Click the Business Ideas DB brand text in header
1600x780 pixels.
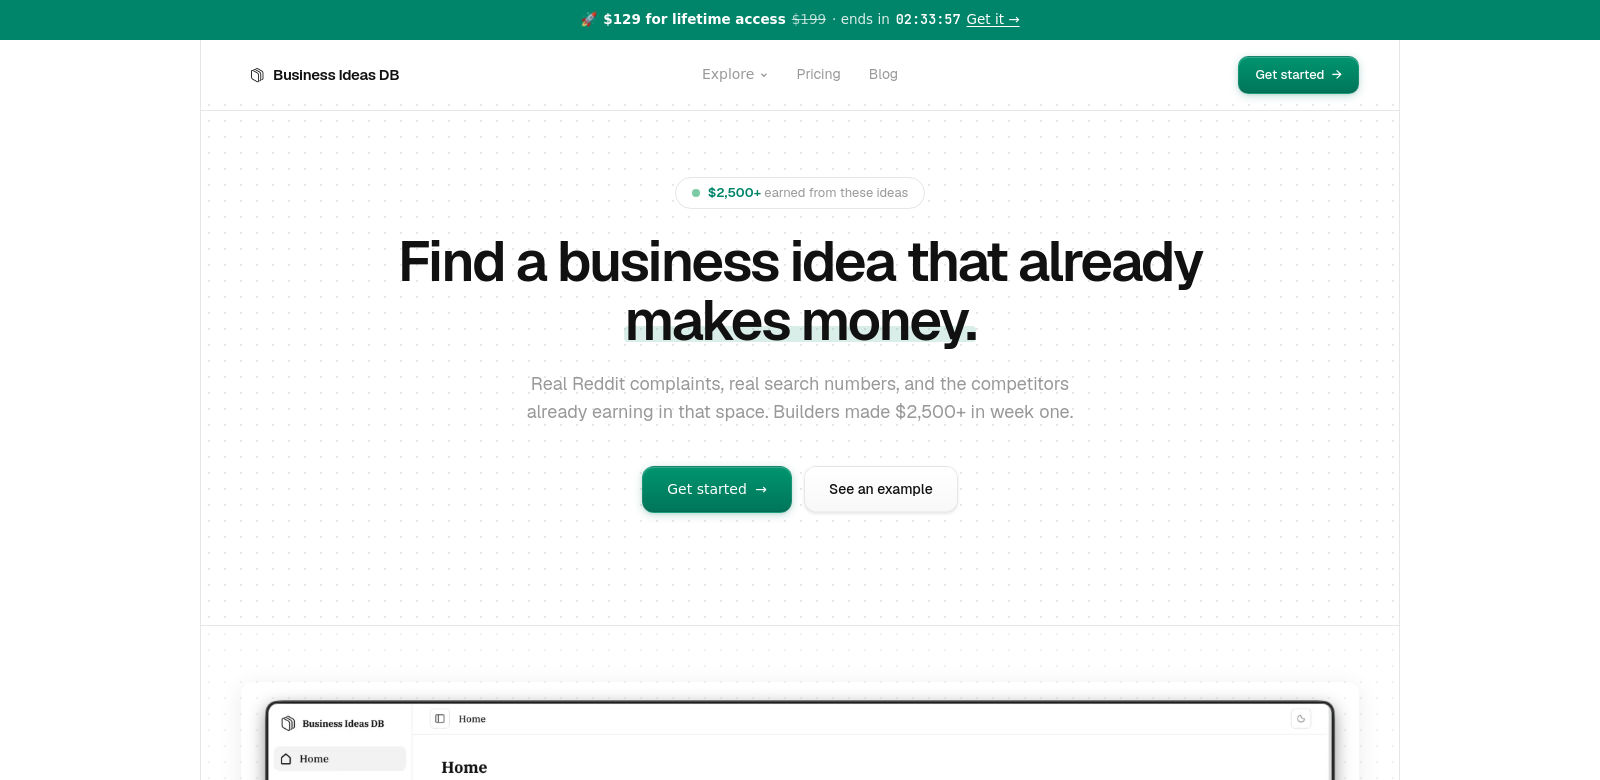(x=336, y=75)
